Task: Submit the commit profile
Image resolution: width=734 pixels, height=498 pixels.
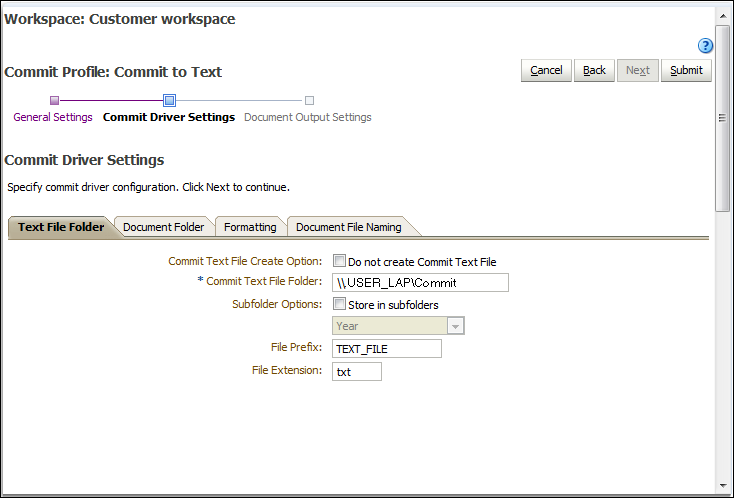Action: tap(686, 70)
